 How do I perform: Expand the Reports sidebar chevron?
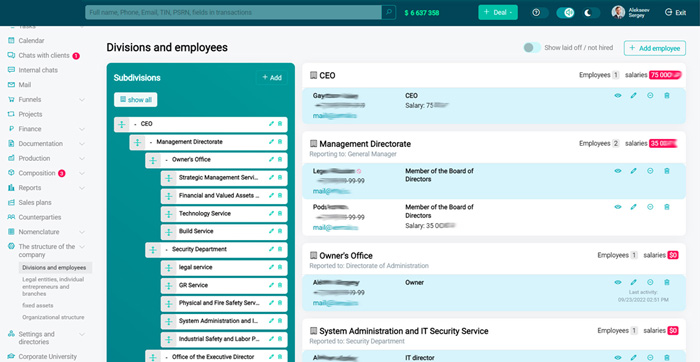(x=82, y=188)
